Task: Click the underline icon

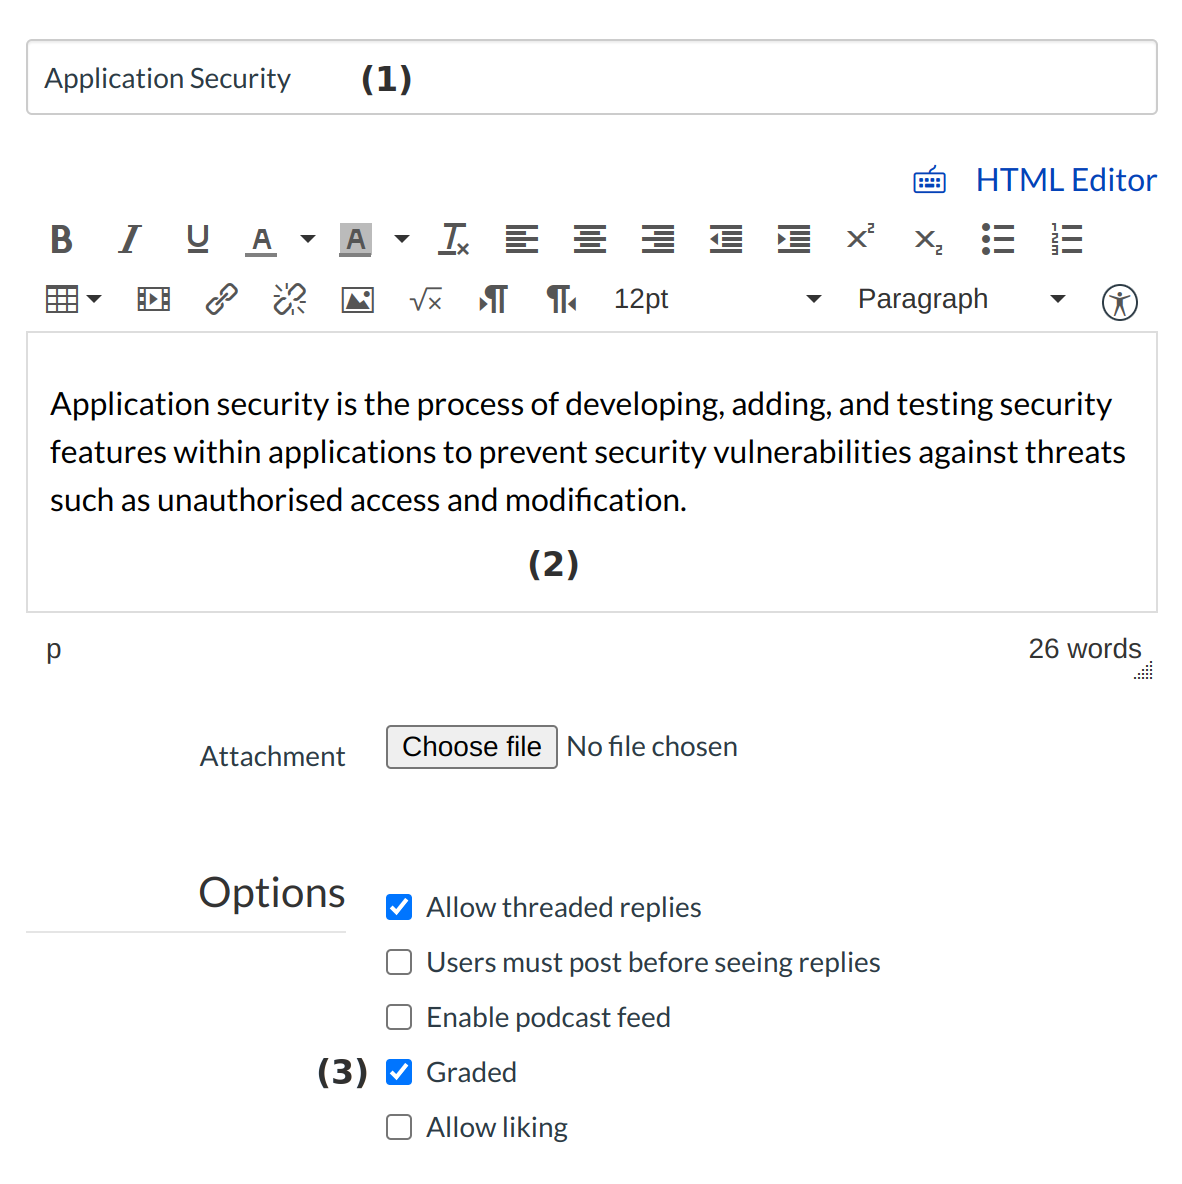Action: tap(198, 239)
